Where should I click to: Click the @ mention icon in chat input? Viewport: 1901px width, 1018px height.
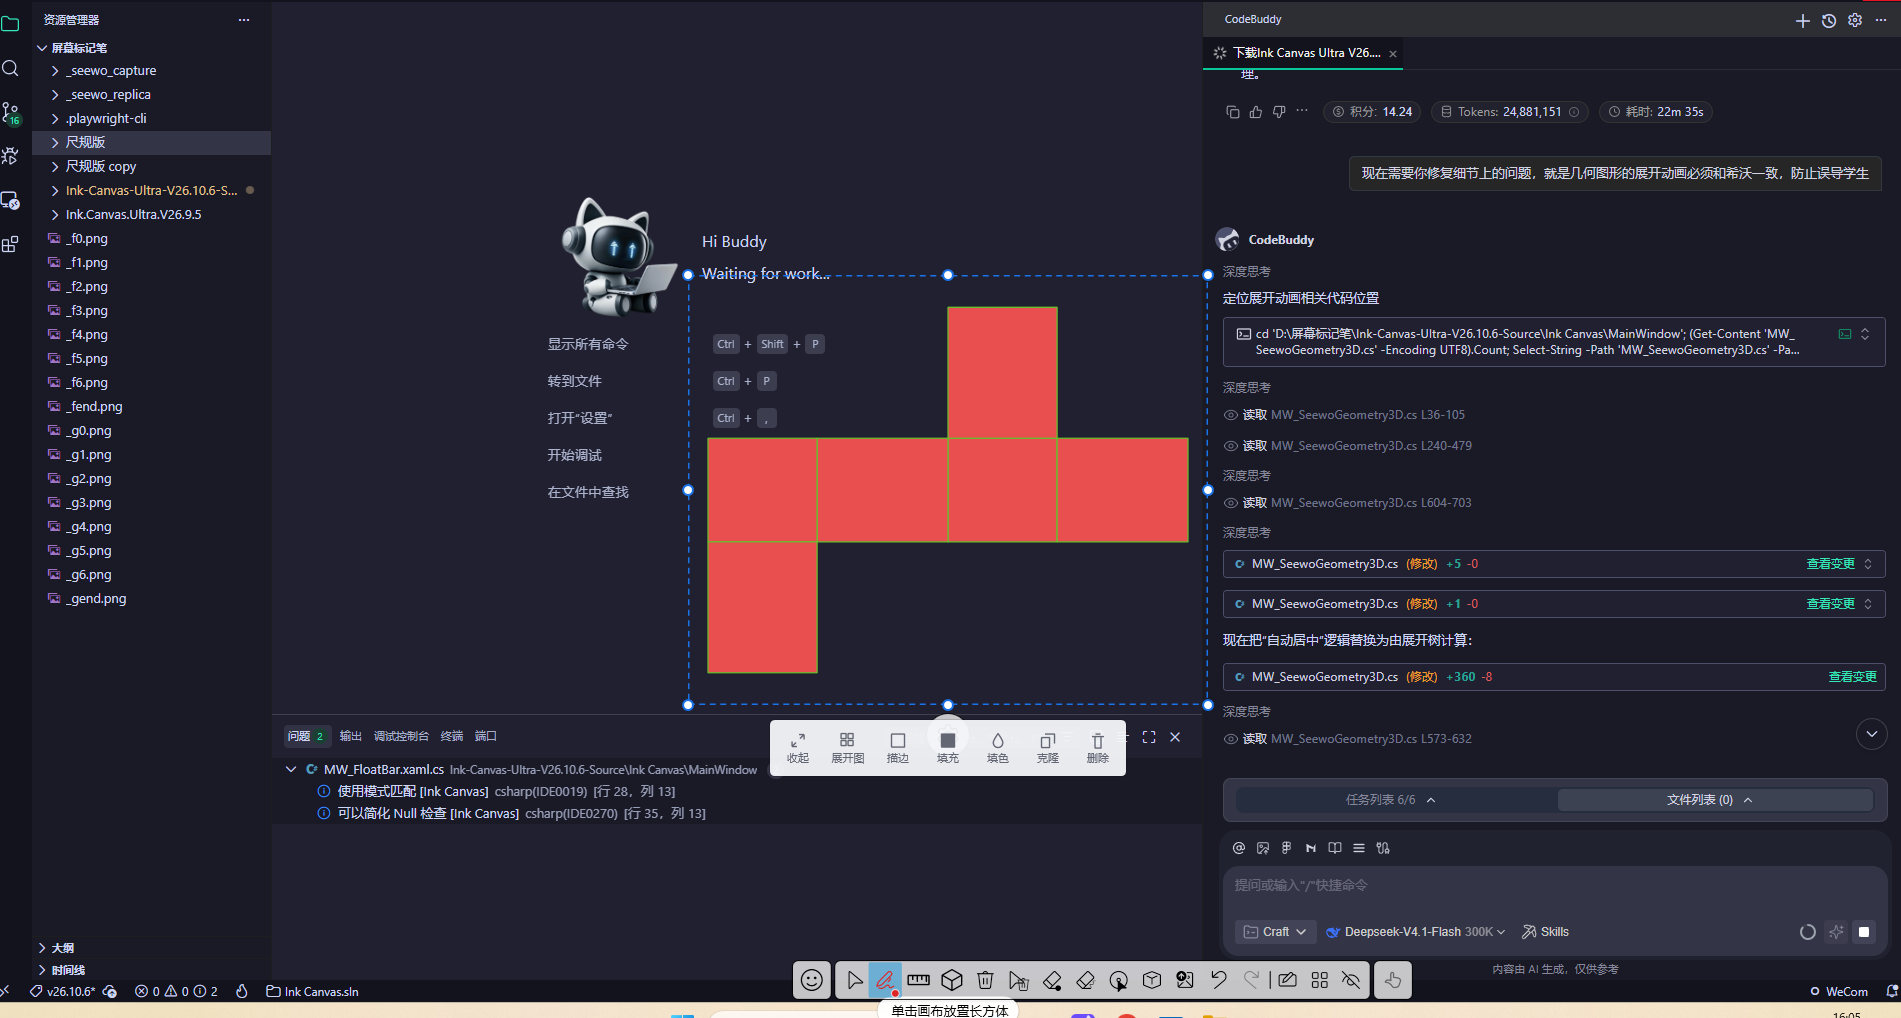click(x=1239, y=848)
